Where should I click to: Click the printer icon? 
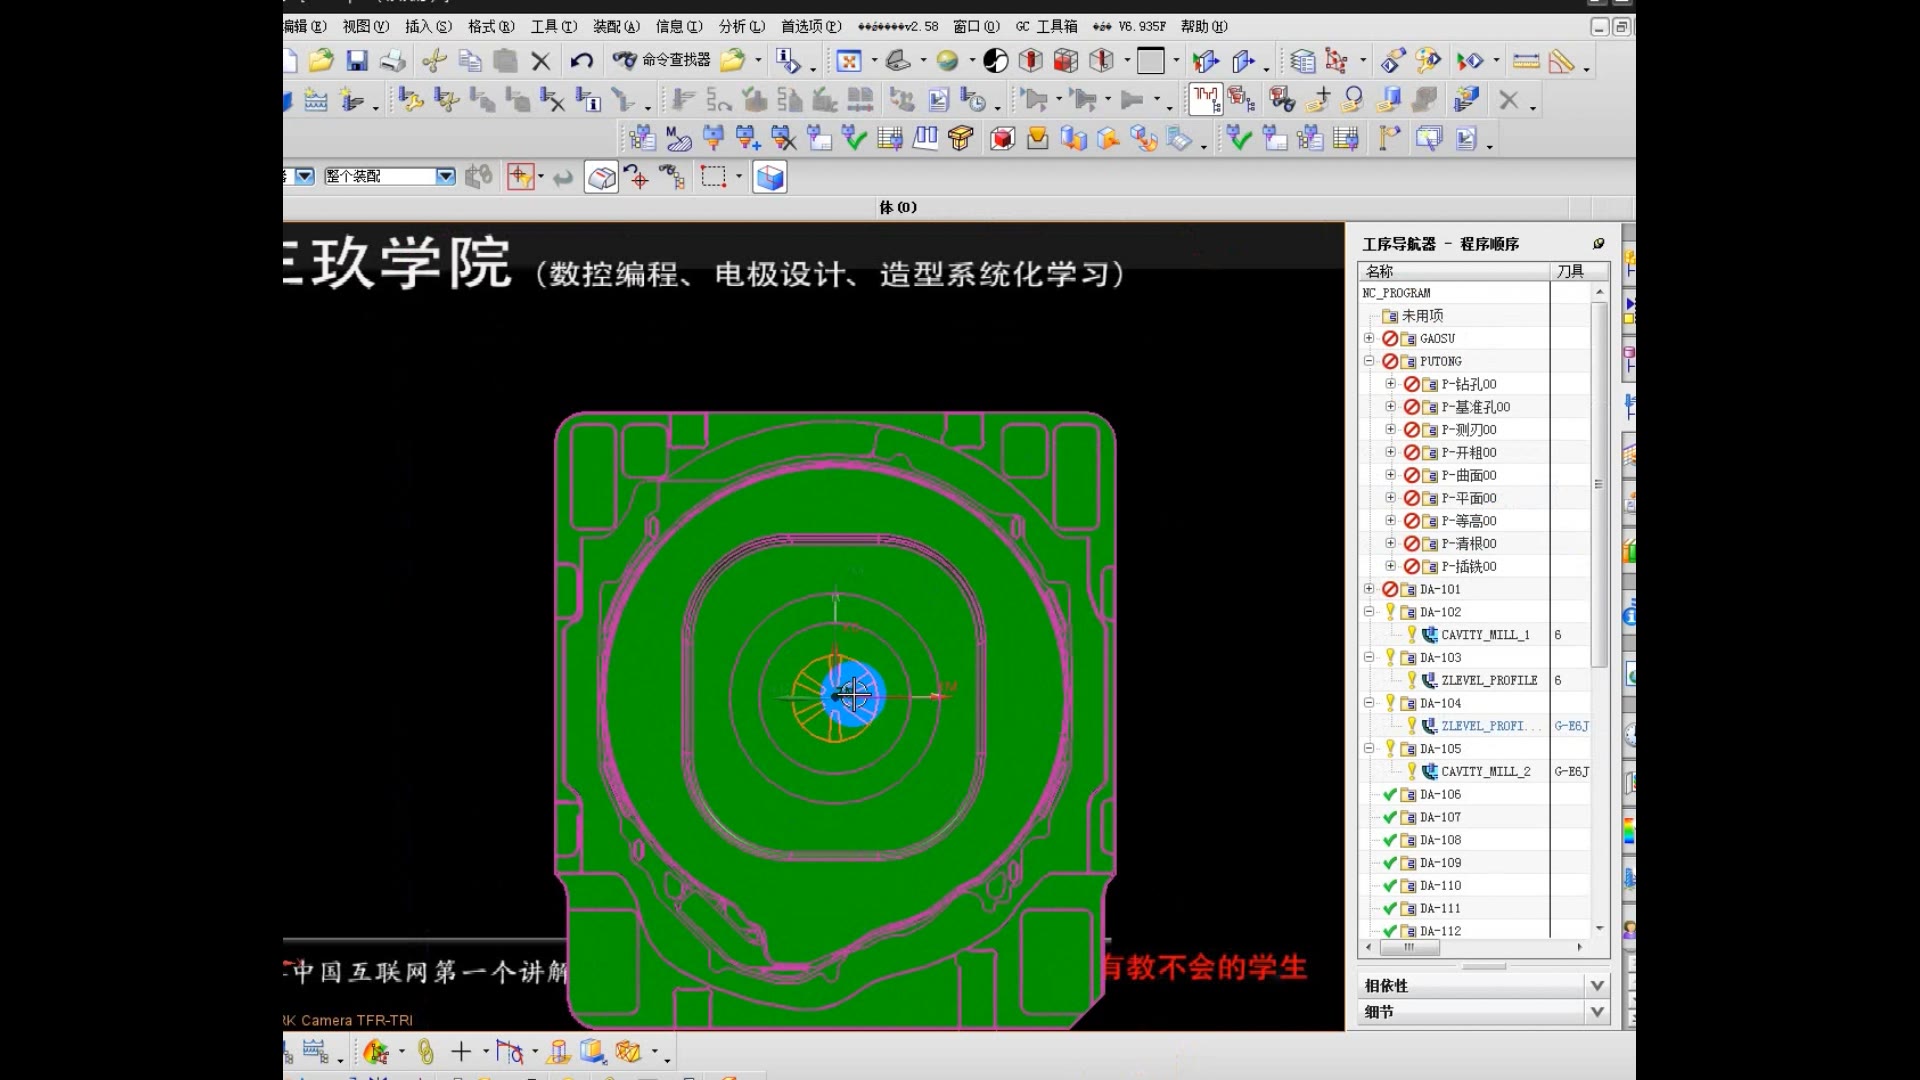tap(393, 61)
